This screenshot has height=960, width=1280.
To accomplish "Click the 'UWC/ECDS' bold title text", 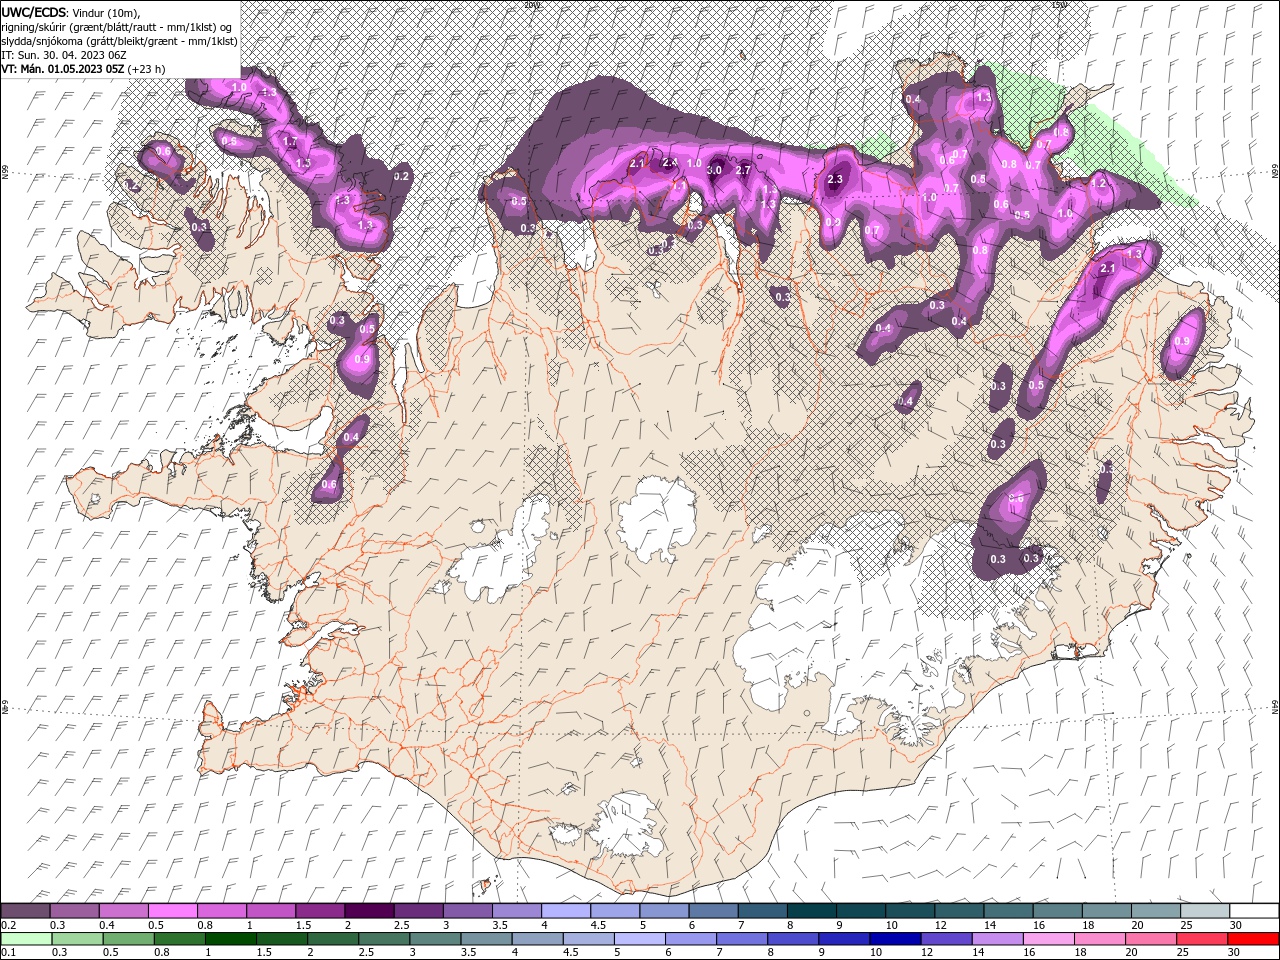I will click(x=34, y=11).
